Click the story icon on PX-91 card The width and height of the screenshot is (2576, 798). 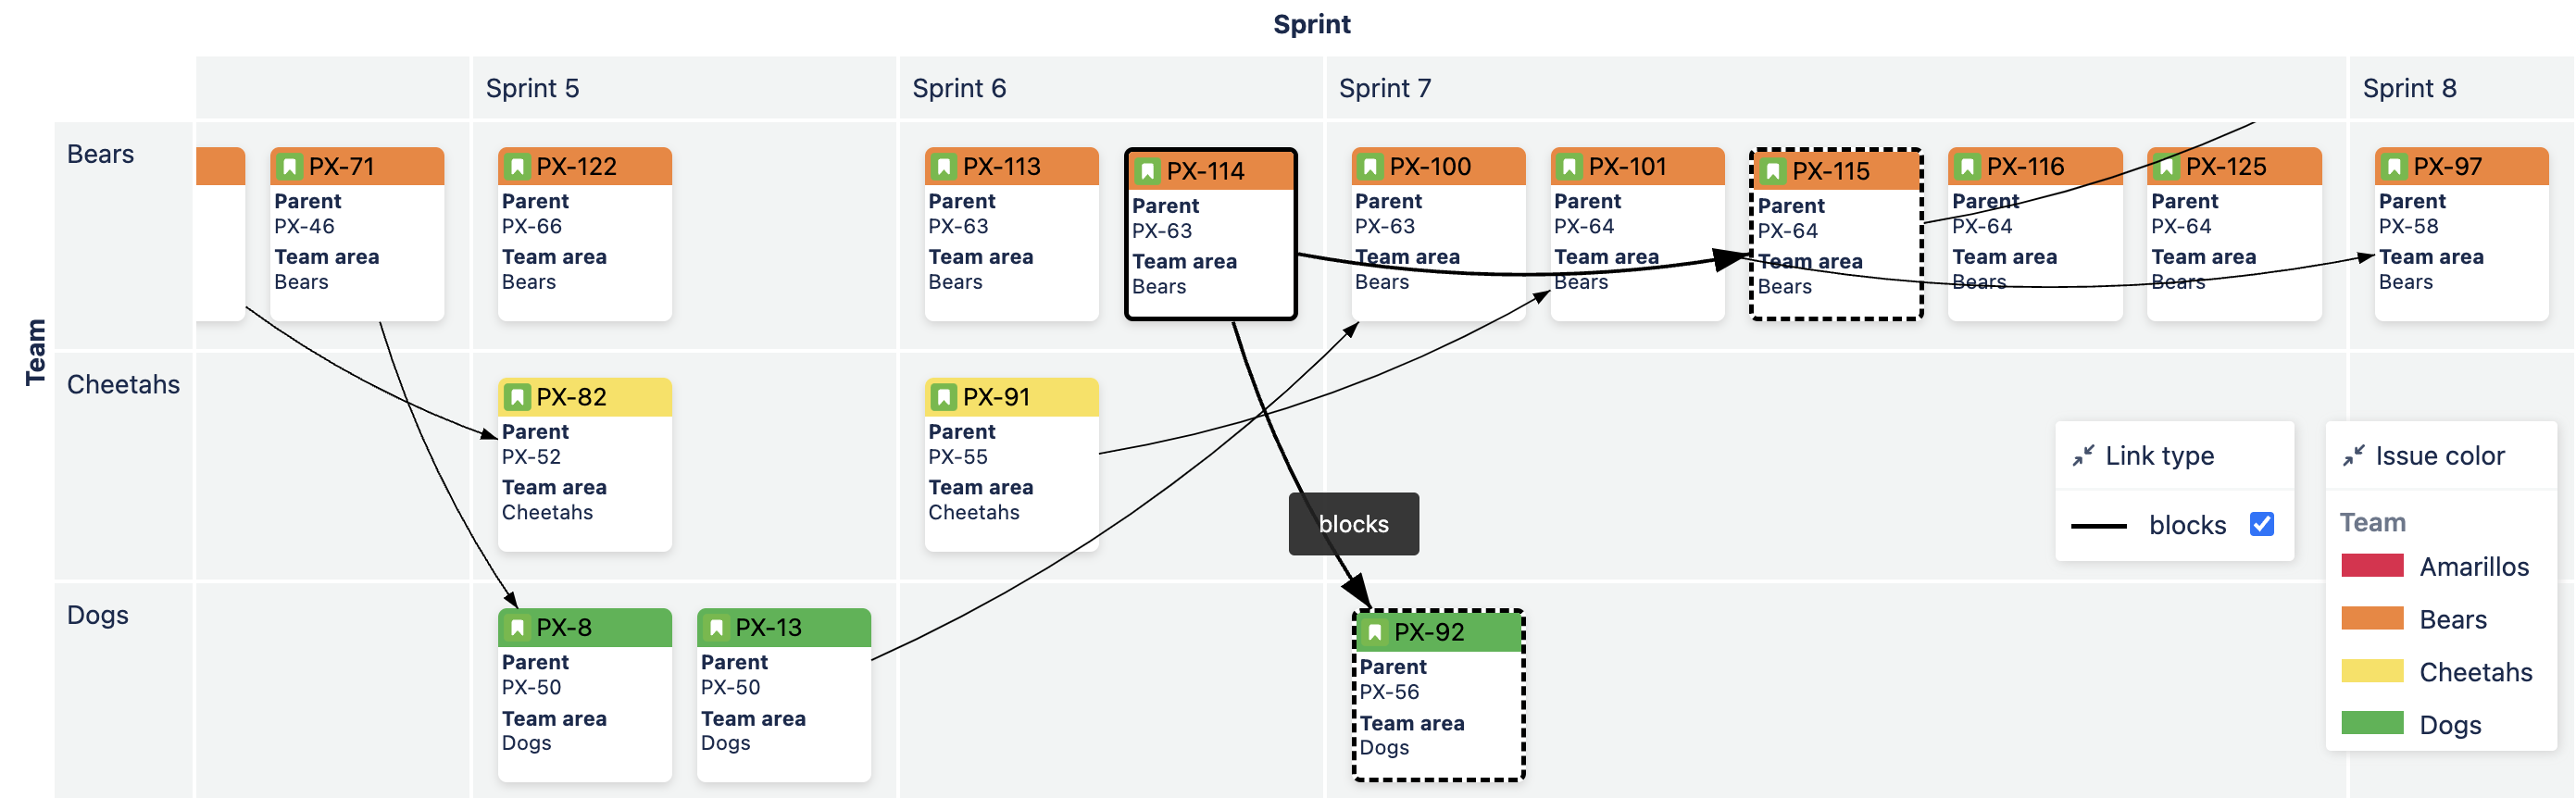tap(944, 397)
